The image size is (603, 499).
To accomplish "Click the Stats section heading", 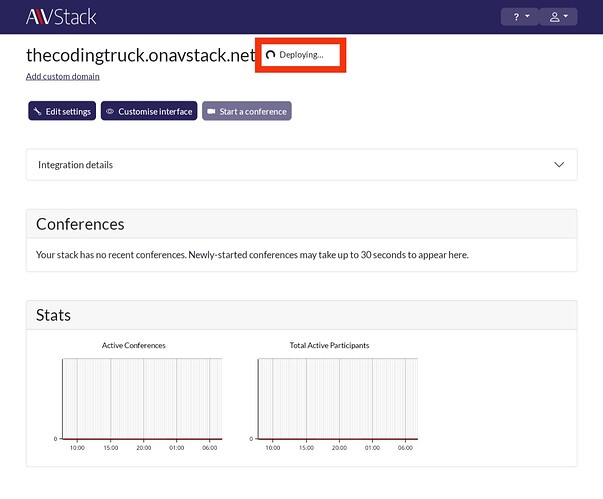I will point(54,315).
